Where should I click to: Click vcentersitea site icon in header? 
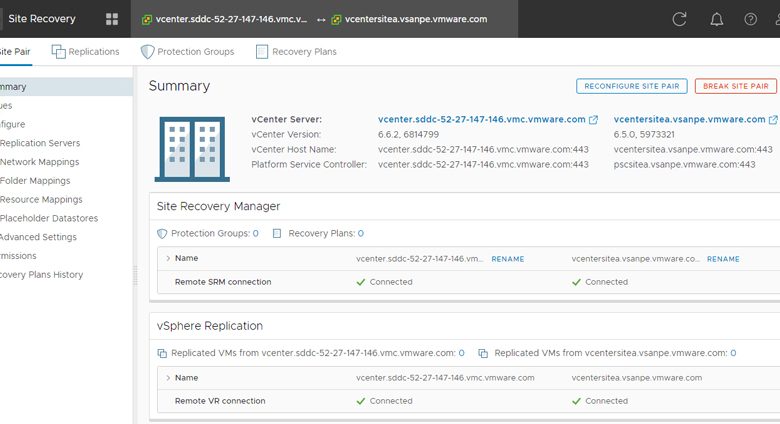(336, 19)
